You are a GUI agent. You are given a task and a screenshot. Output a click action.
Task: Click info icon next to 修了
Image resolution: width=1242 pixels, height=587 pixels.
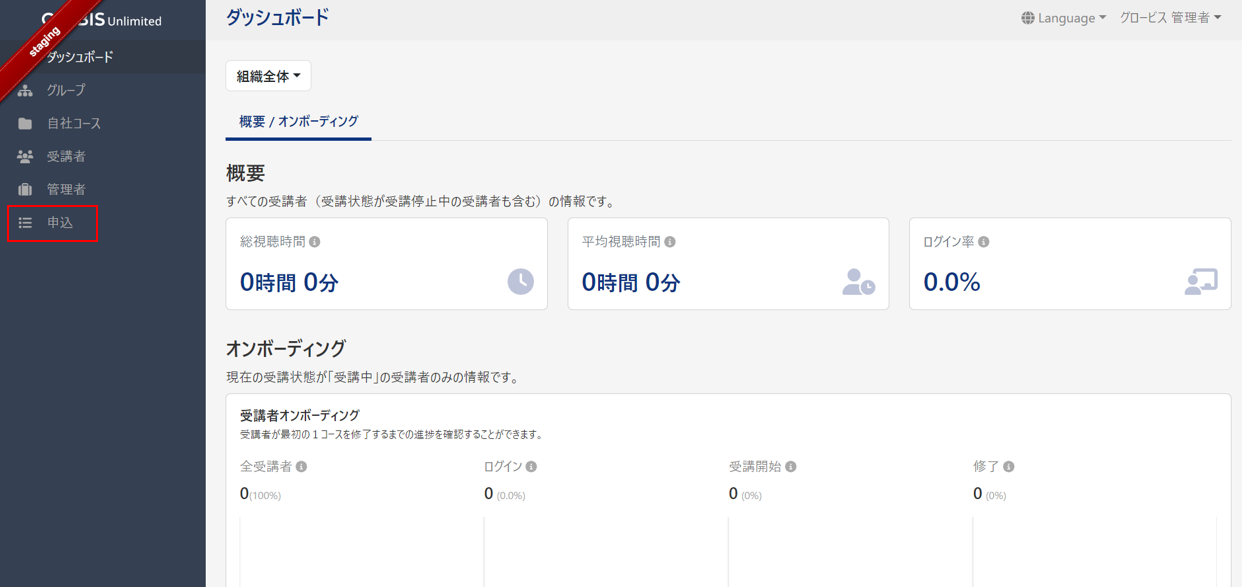pyautogui.click(x=1009, y=467)
